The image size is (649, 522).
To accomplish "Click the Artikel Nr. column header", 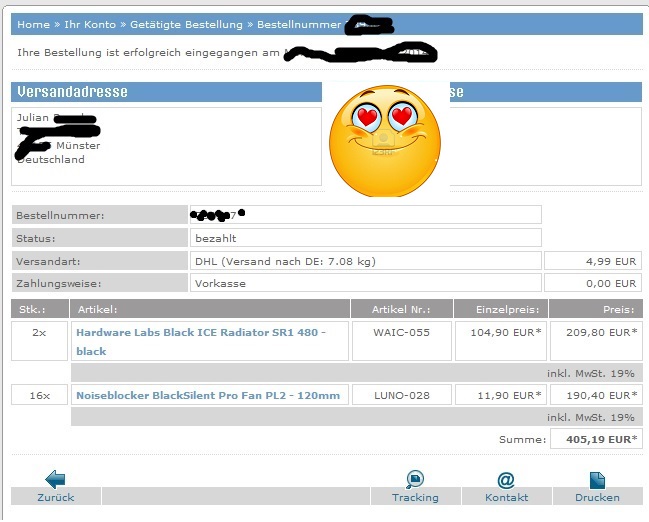I will (401, 309).
